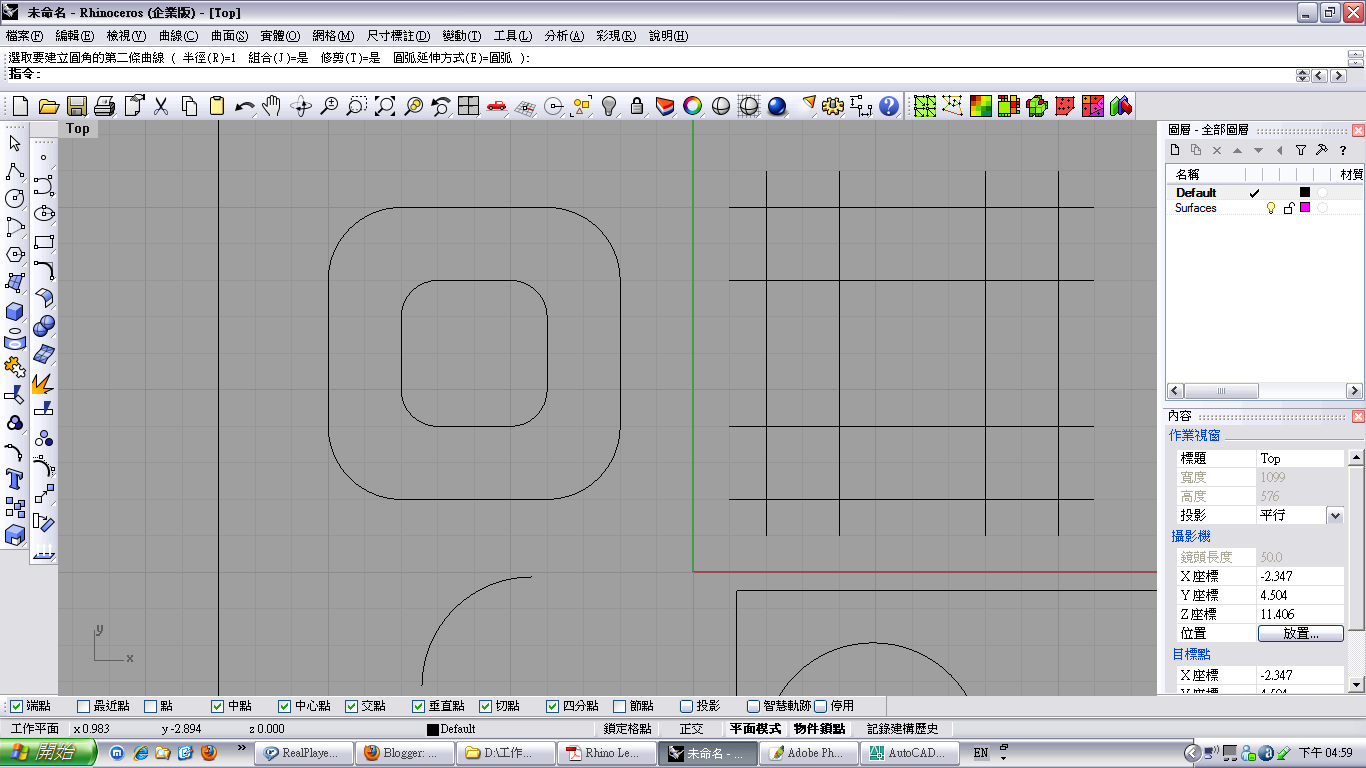Create a new file with the blank page icon
This screenshot has width=1366, height=768.
(20, 105)
